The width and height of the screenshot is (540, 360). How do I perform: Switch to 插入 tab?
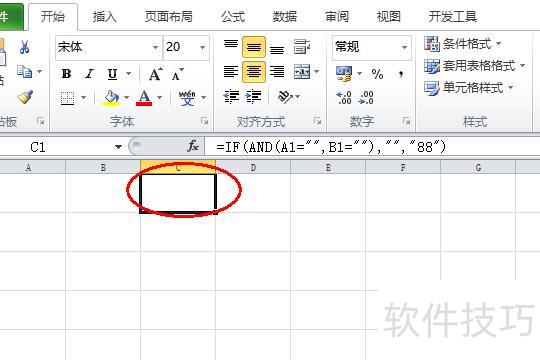[x=105, y=17]
